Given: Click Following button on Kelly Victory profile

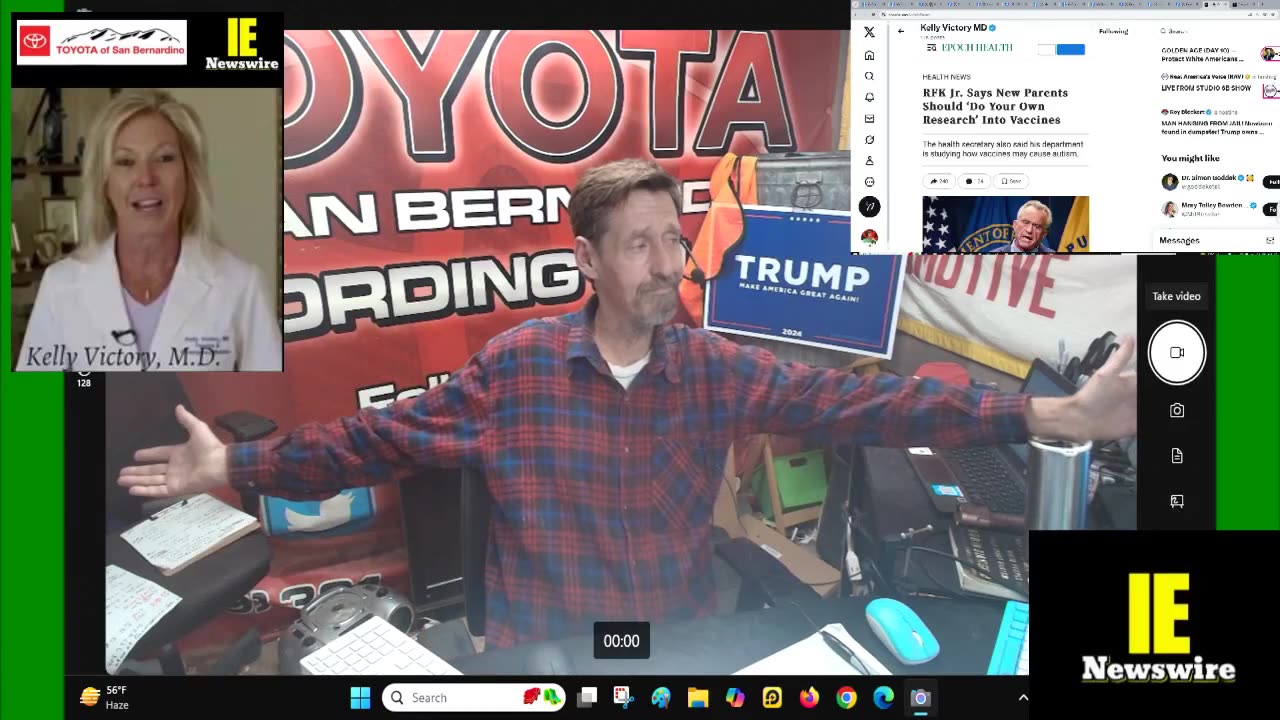Looking at the screenshot, I should click(x=1113, y=31).
